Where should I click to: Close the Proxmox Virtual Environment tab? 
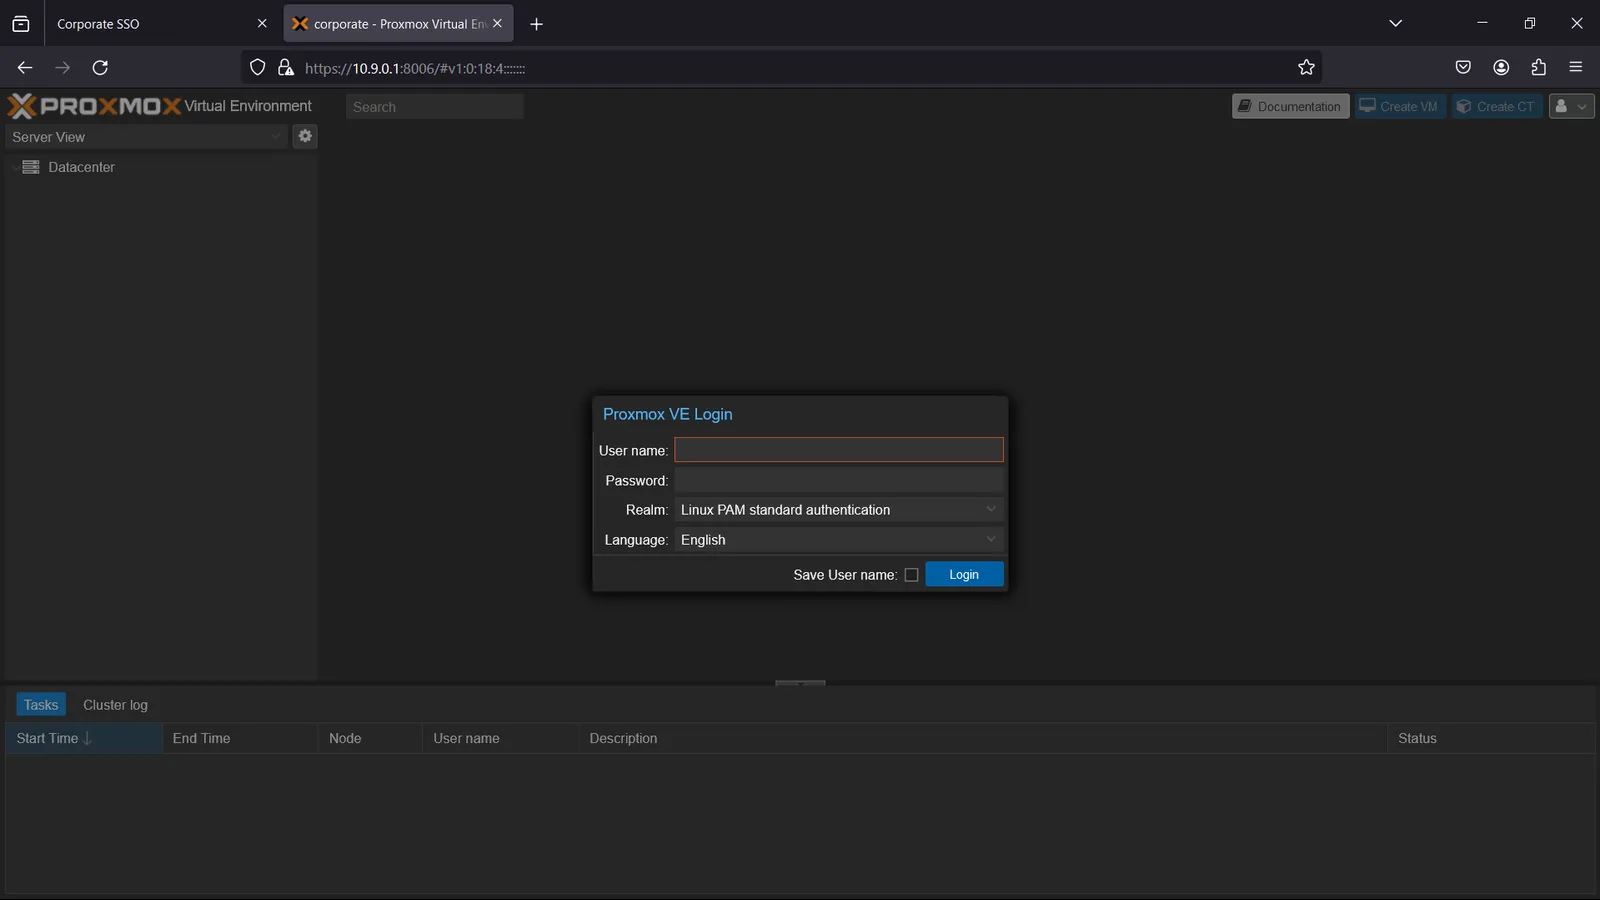coord(497,24)
